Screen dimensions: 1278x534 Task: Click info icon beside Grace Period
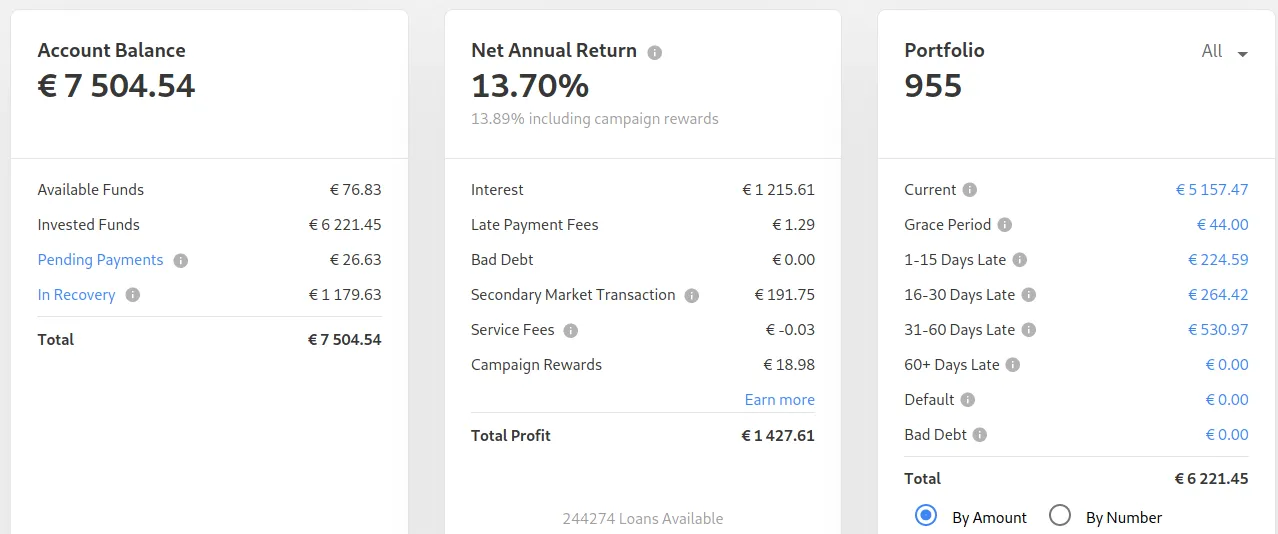[x=1005, y=225]
